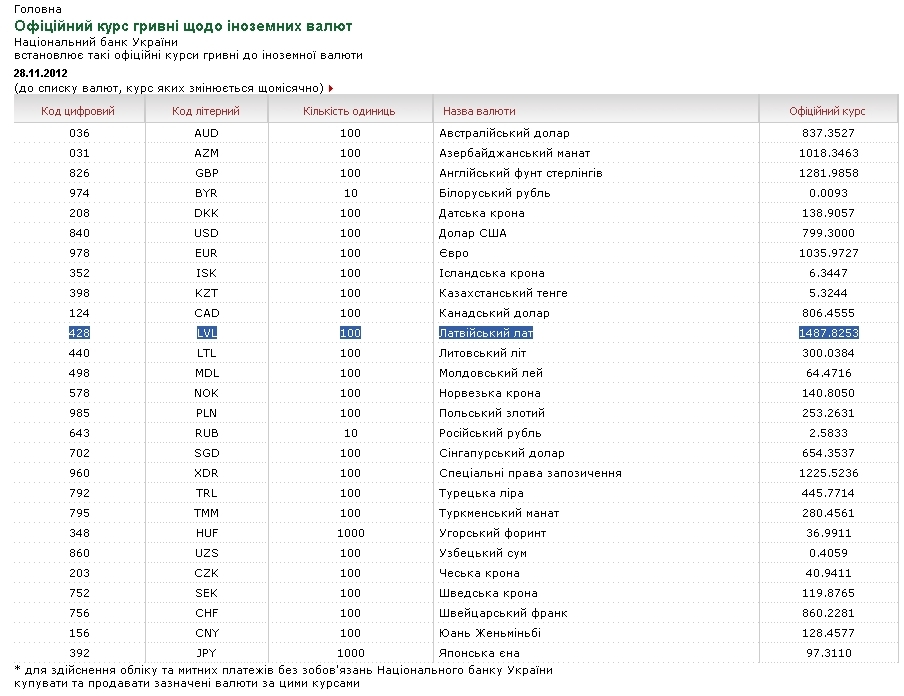The width and height of the screenshot is (904, 696).
Task: Click the rate 799.3000
Action: pos(828,233)
